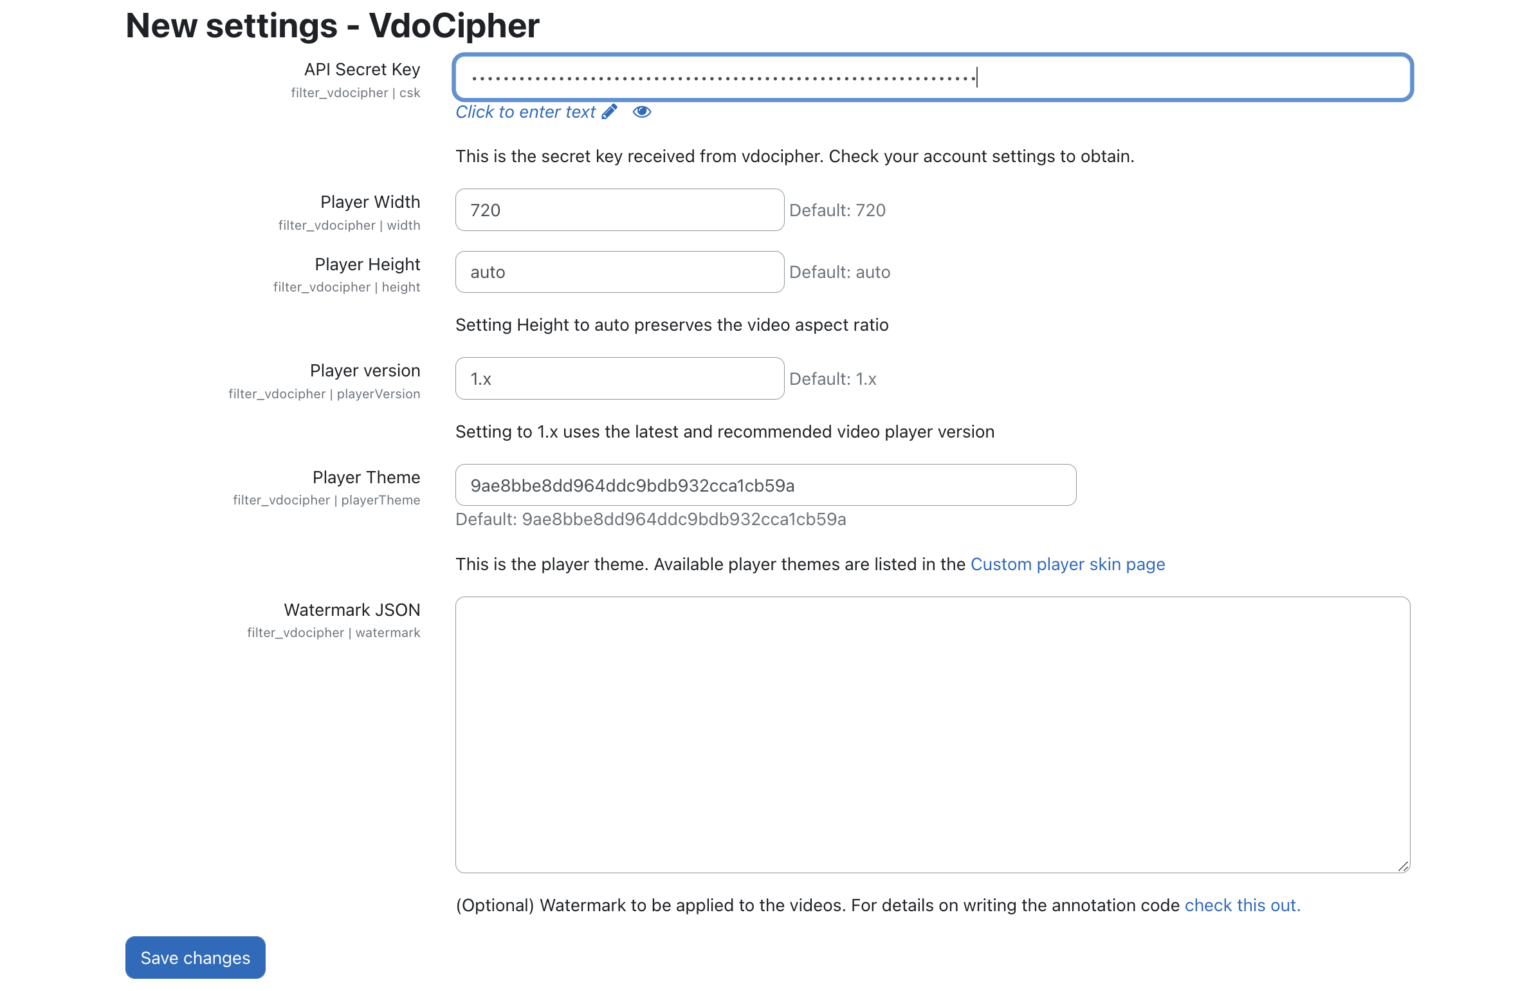
Task: Select the Player version field showing 1.x
Action: click(x=618, y=378)
